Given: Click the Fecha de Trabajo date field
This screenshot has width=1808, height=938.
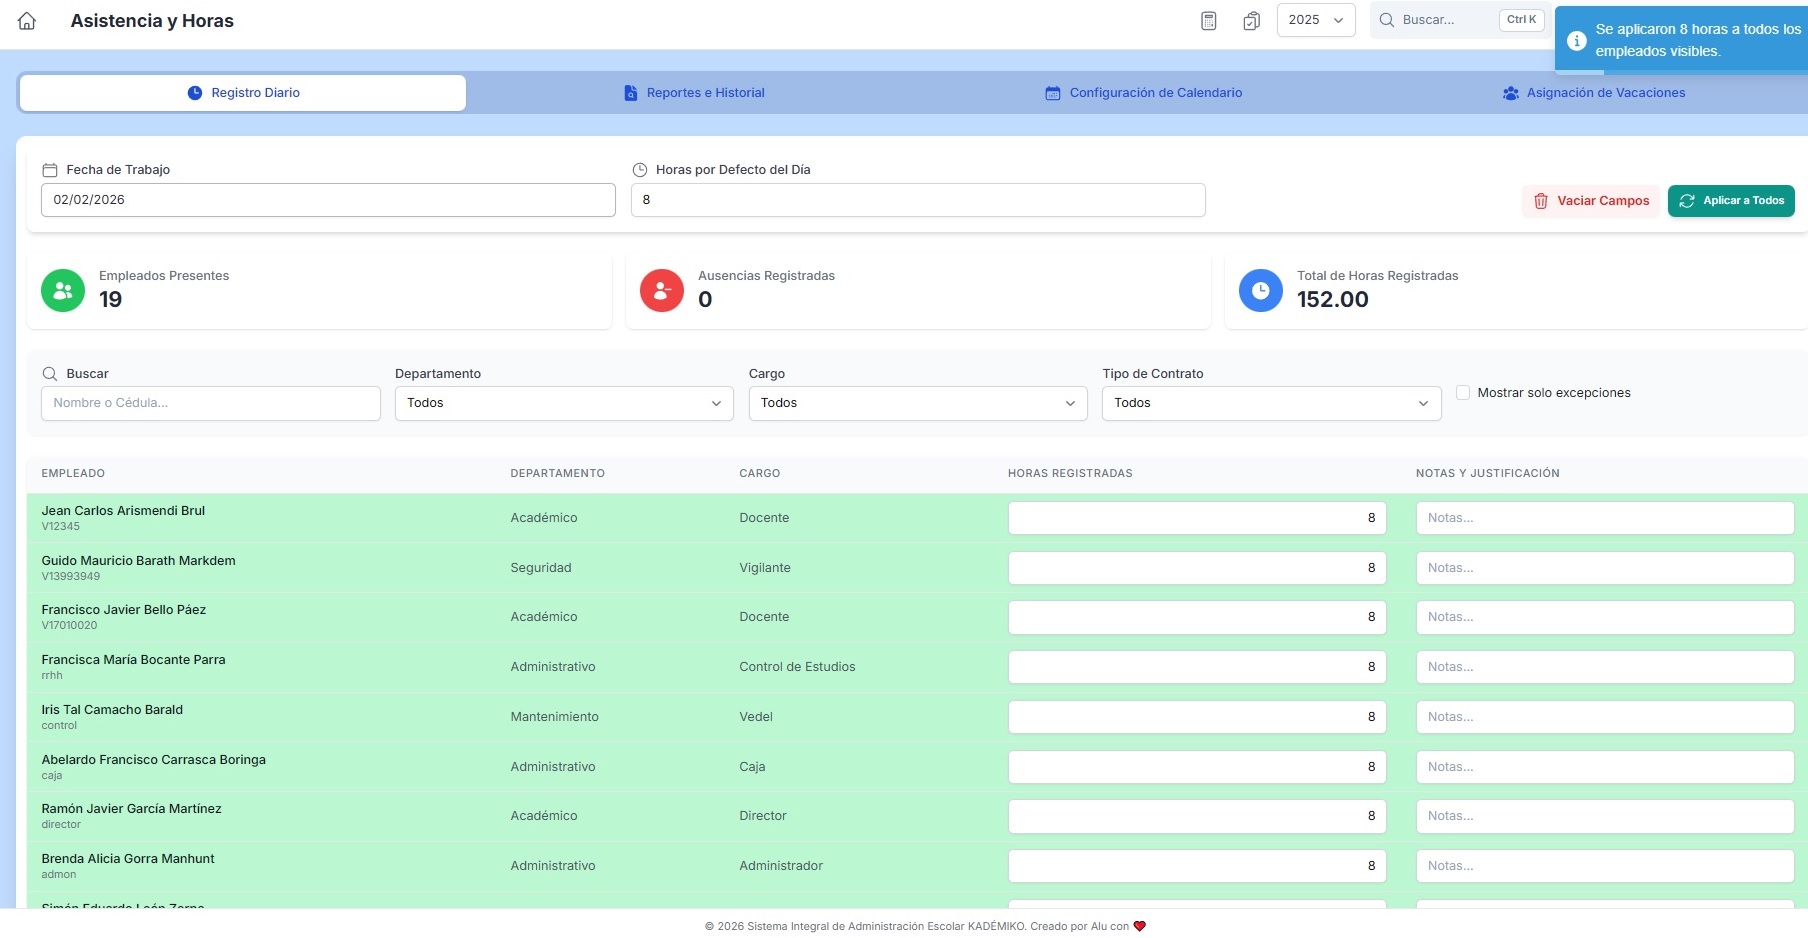Looking at the screenshot, I should 328,200.
